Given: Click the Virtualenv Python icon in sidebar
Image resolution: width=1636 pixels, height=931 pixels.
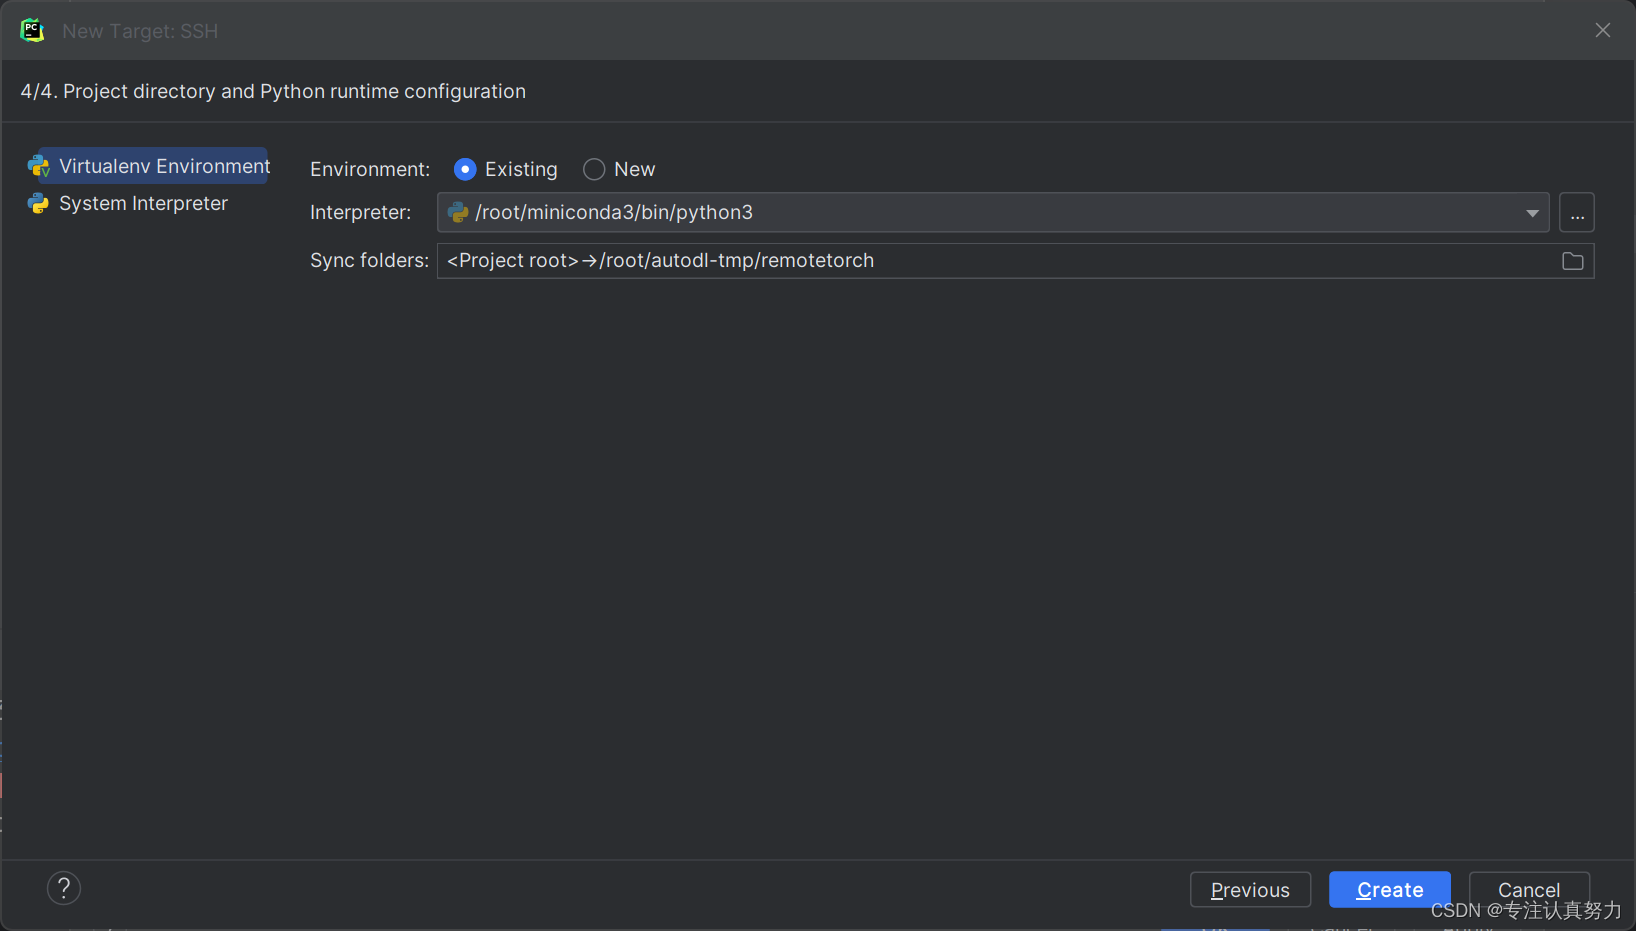Looking at the screenshot, I should [38, 167].
